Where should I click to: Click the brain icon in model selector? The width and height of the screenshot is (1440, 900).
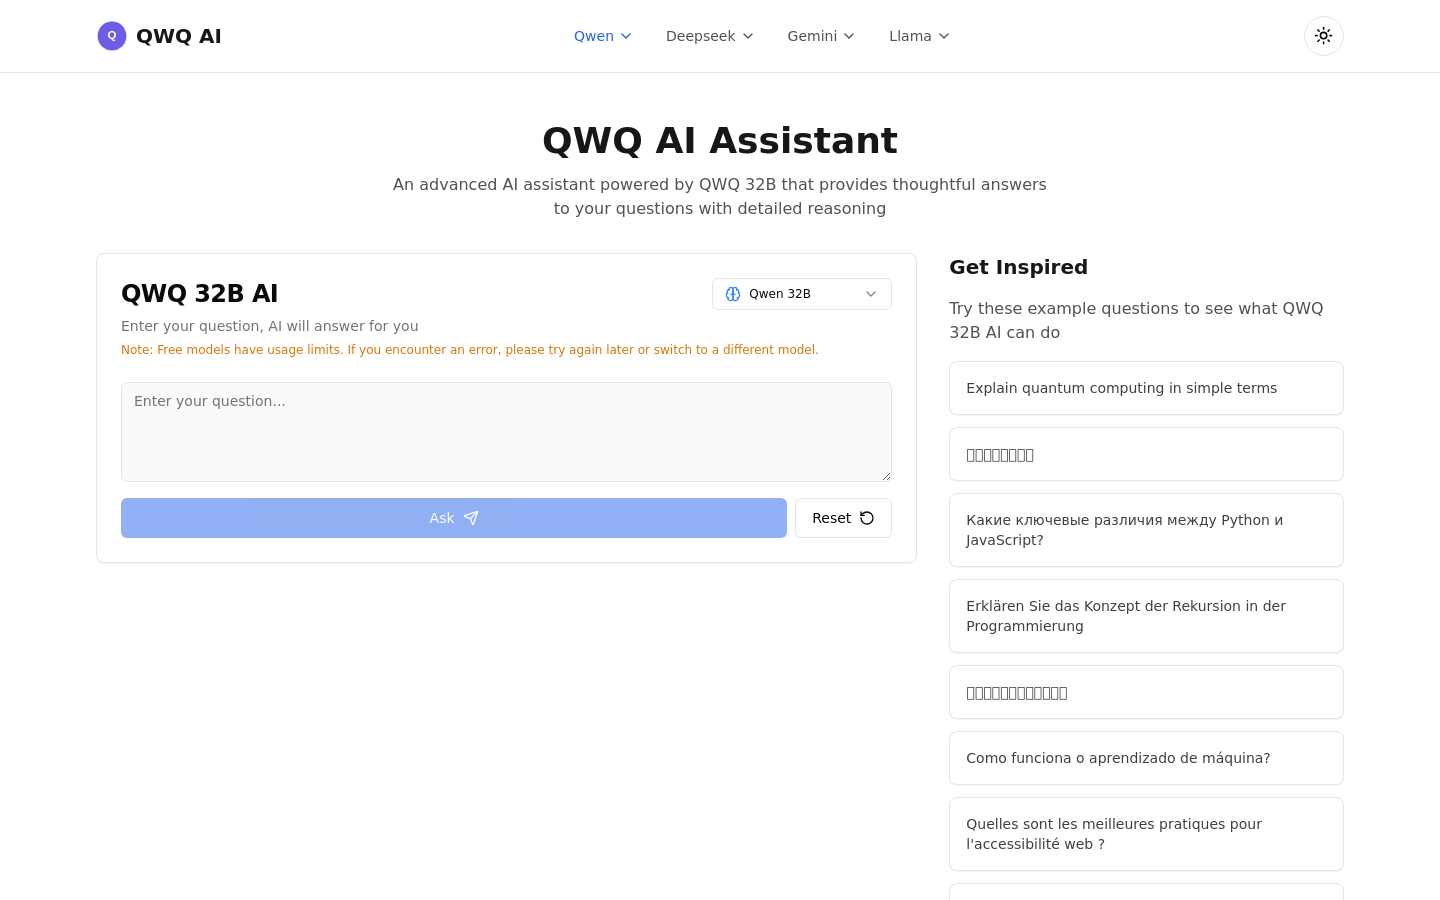click(733, 294)
